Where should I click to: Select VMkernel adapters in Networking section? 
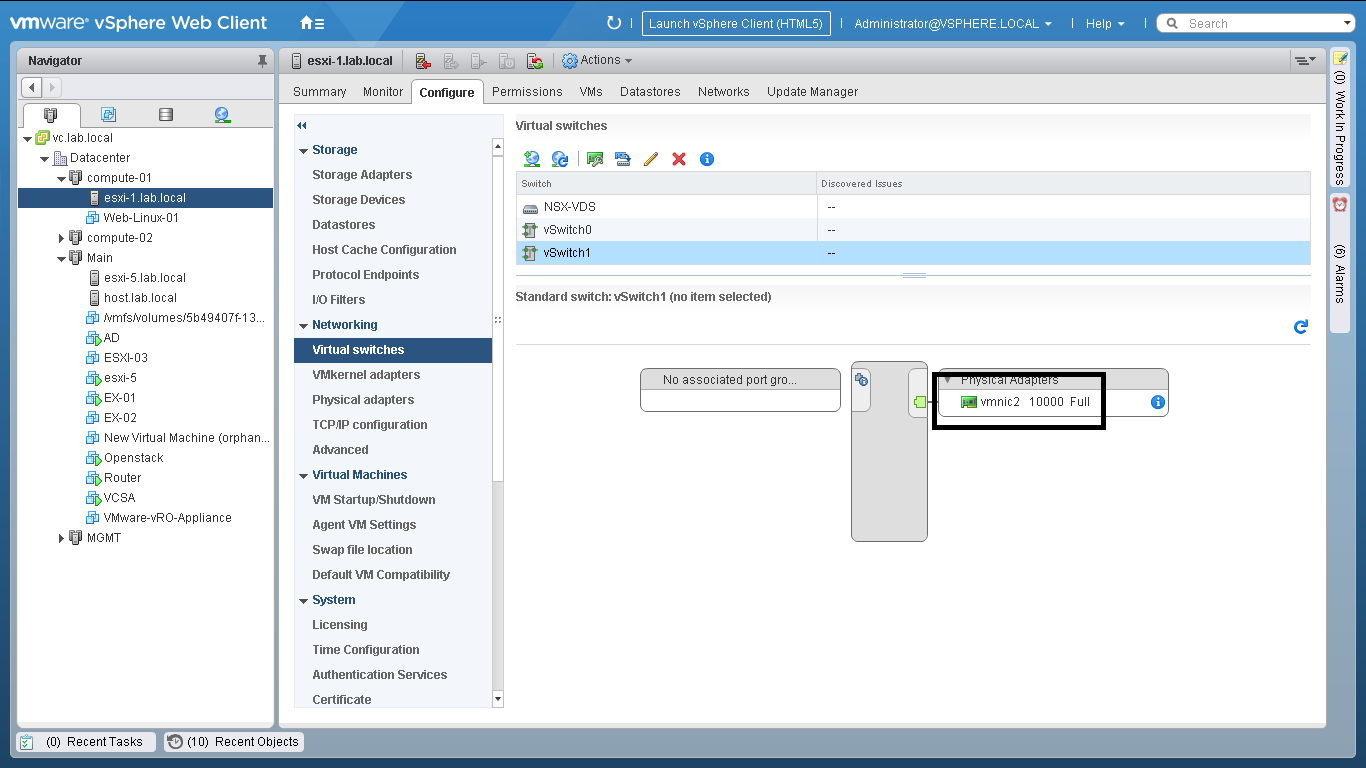(366, 375)
